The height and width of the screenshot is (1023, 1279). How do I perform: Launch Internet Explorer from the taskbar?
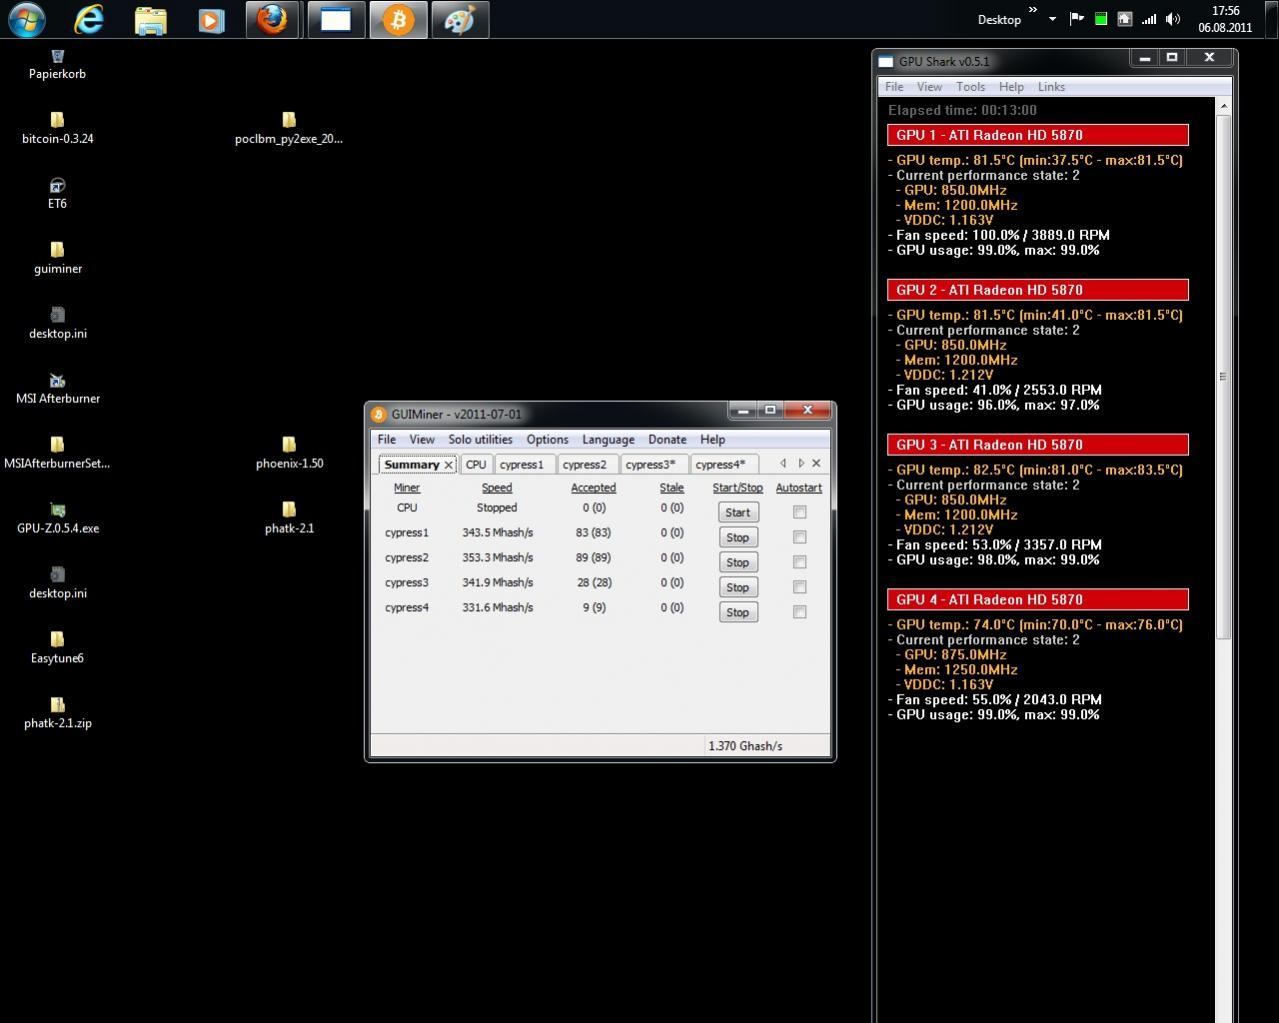tap(89, 19)
